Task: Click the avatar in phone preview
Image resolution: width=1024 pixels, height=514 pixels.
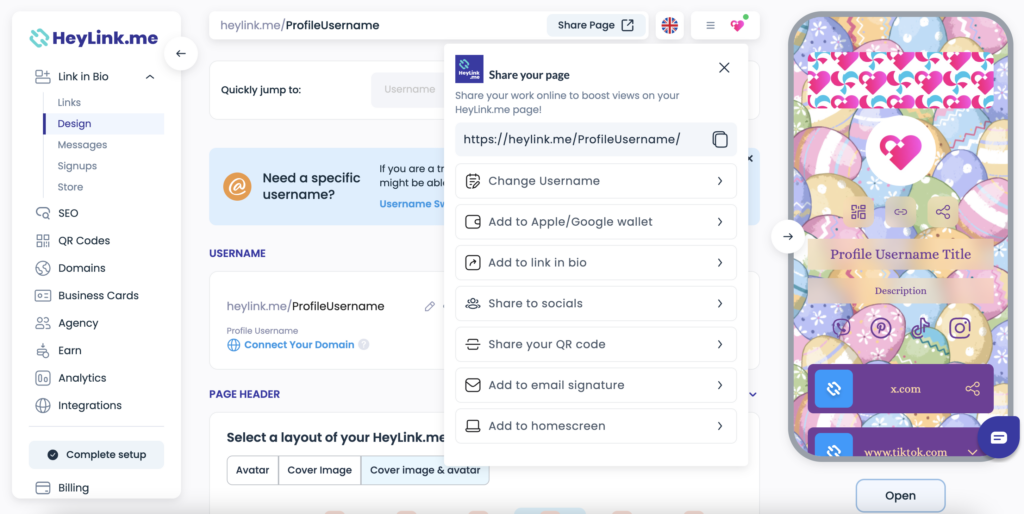Action: [901, 151]
